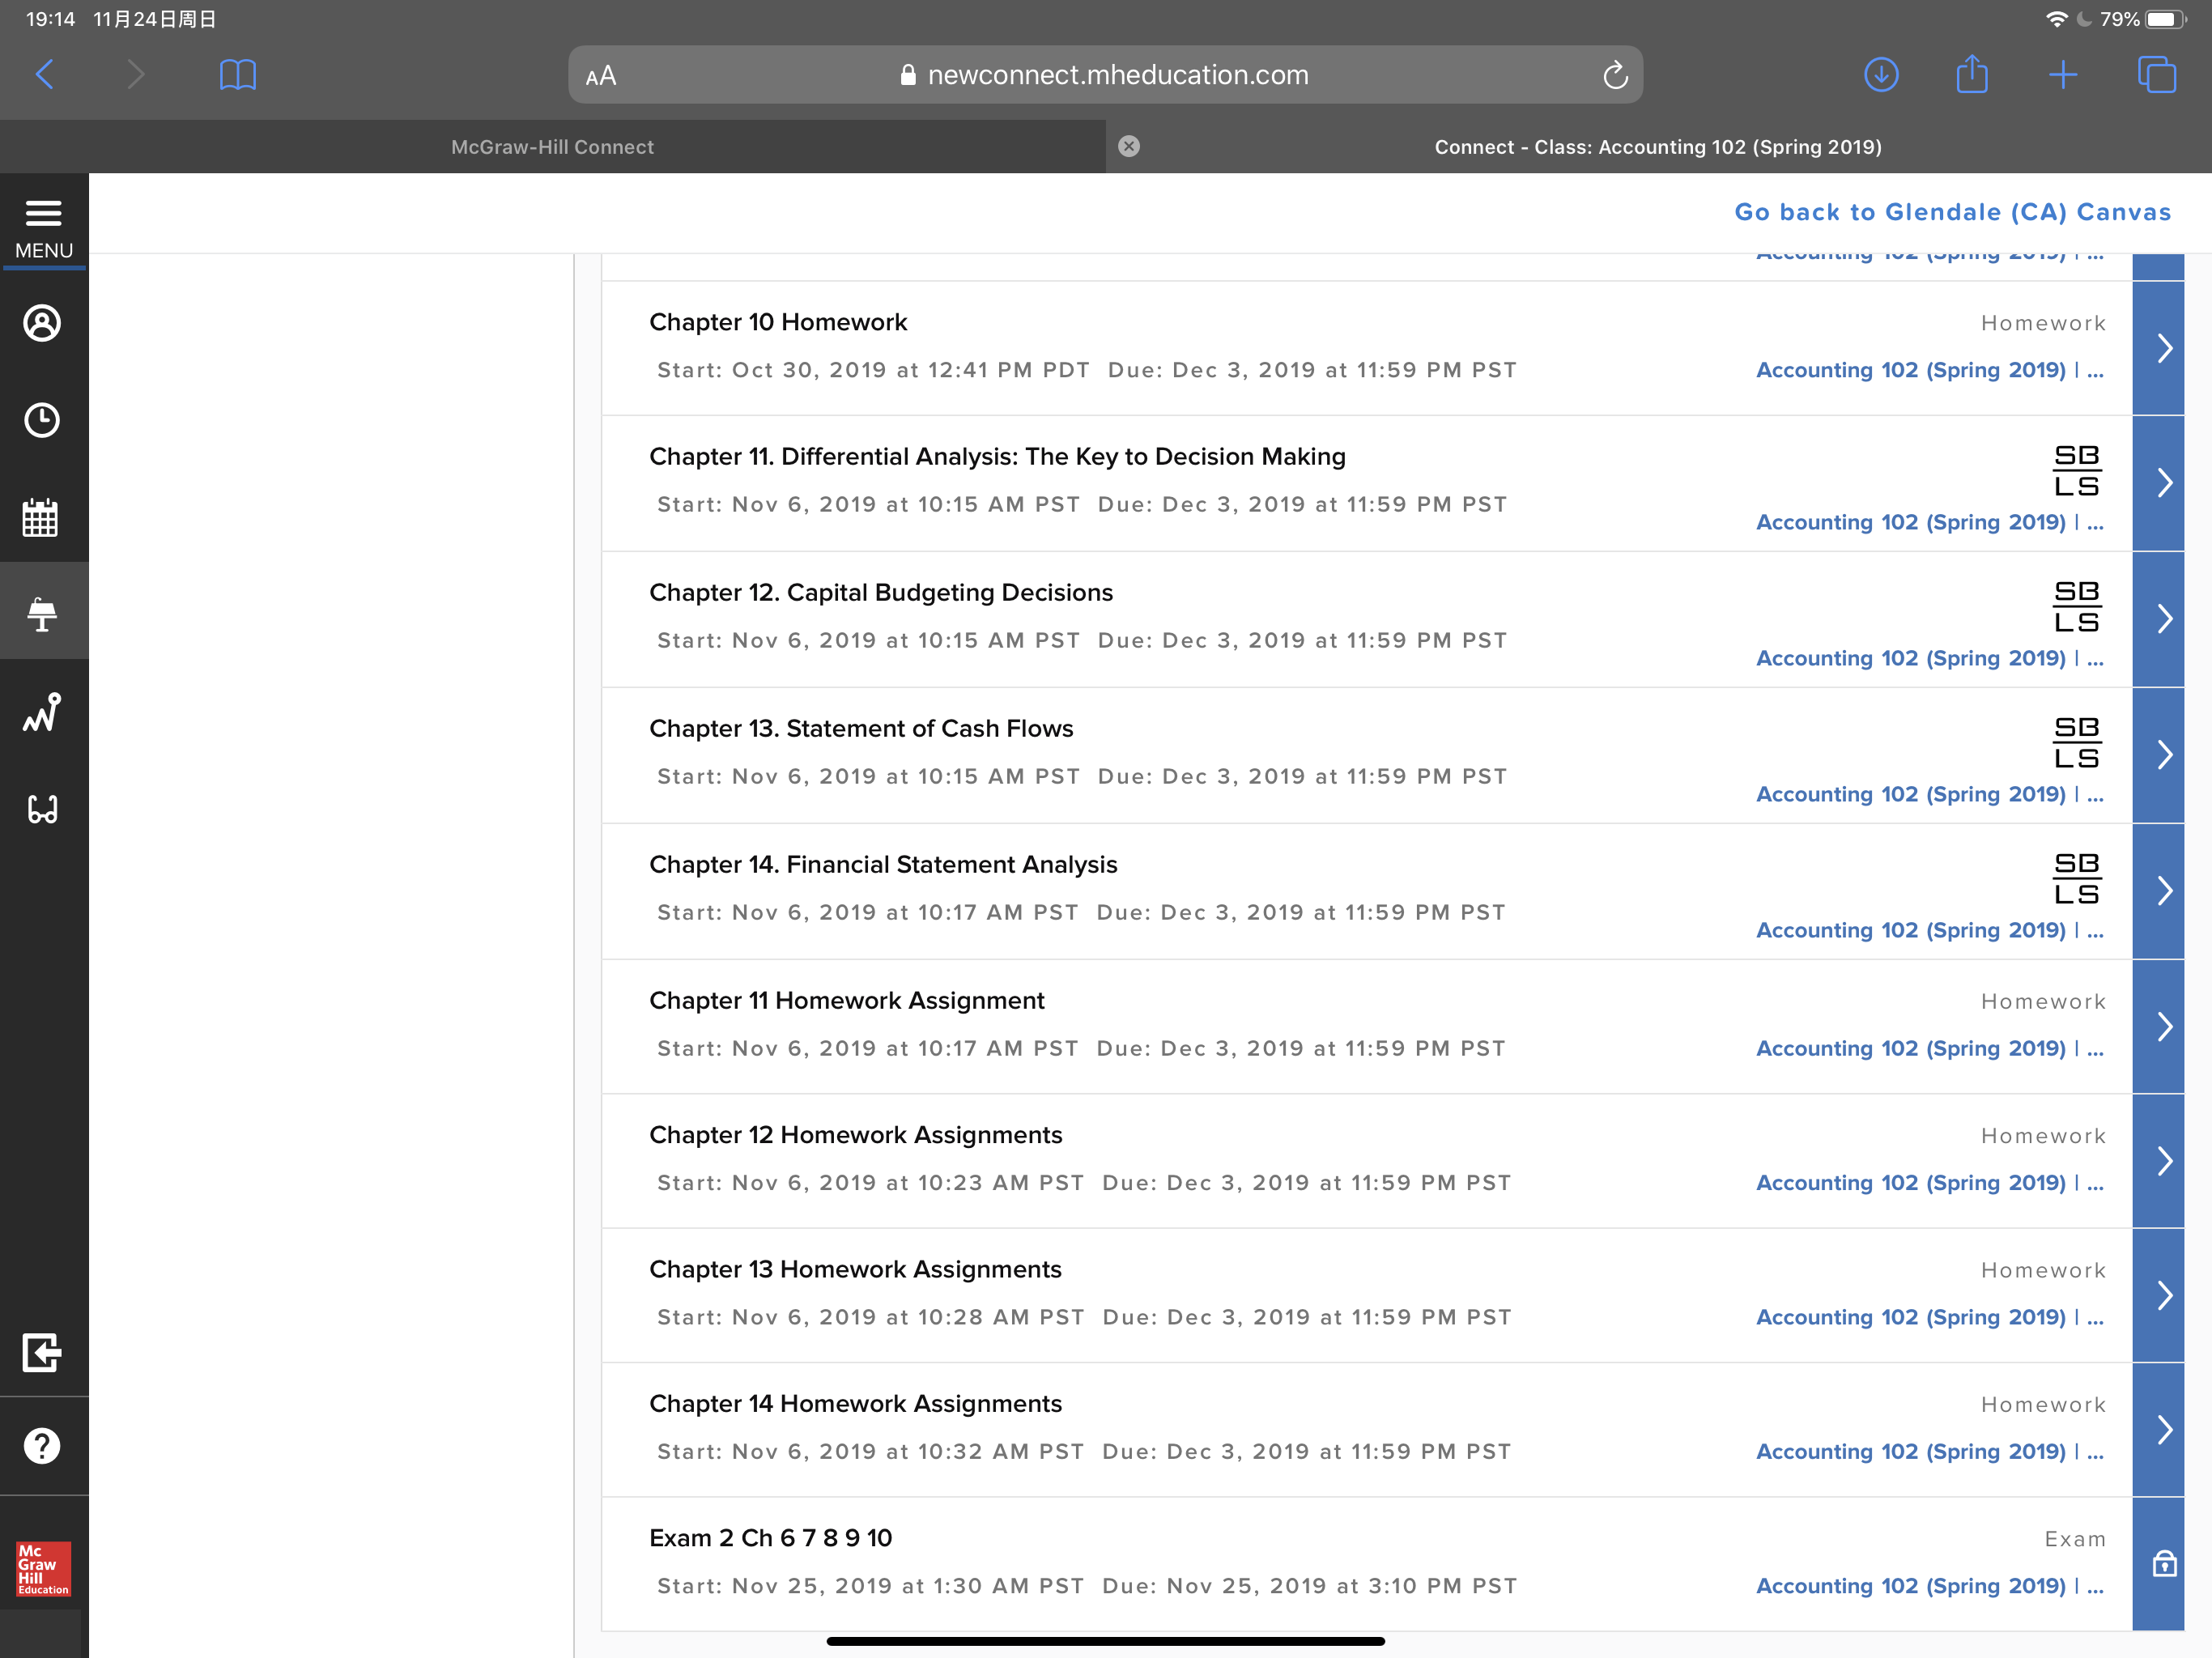Image resolution: width=2212 pixels, height=1658 pixels.
Task: Click SB LS icon for Chapter 14 Financial Statement
Action: [2077, 878]
